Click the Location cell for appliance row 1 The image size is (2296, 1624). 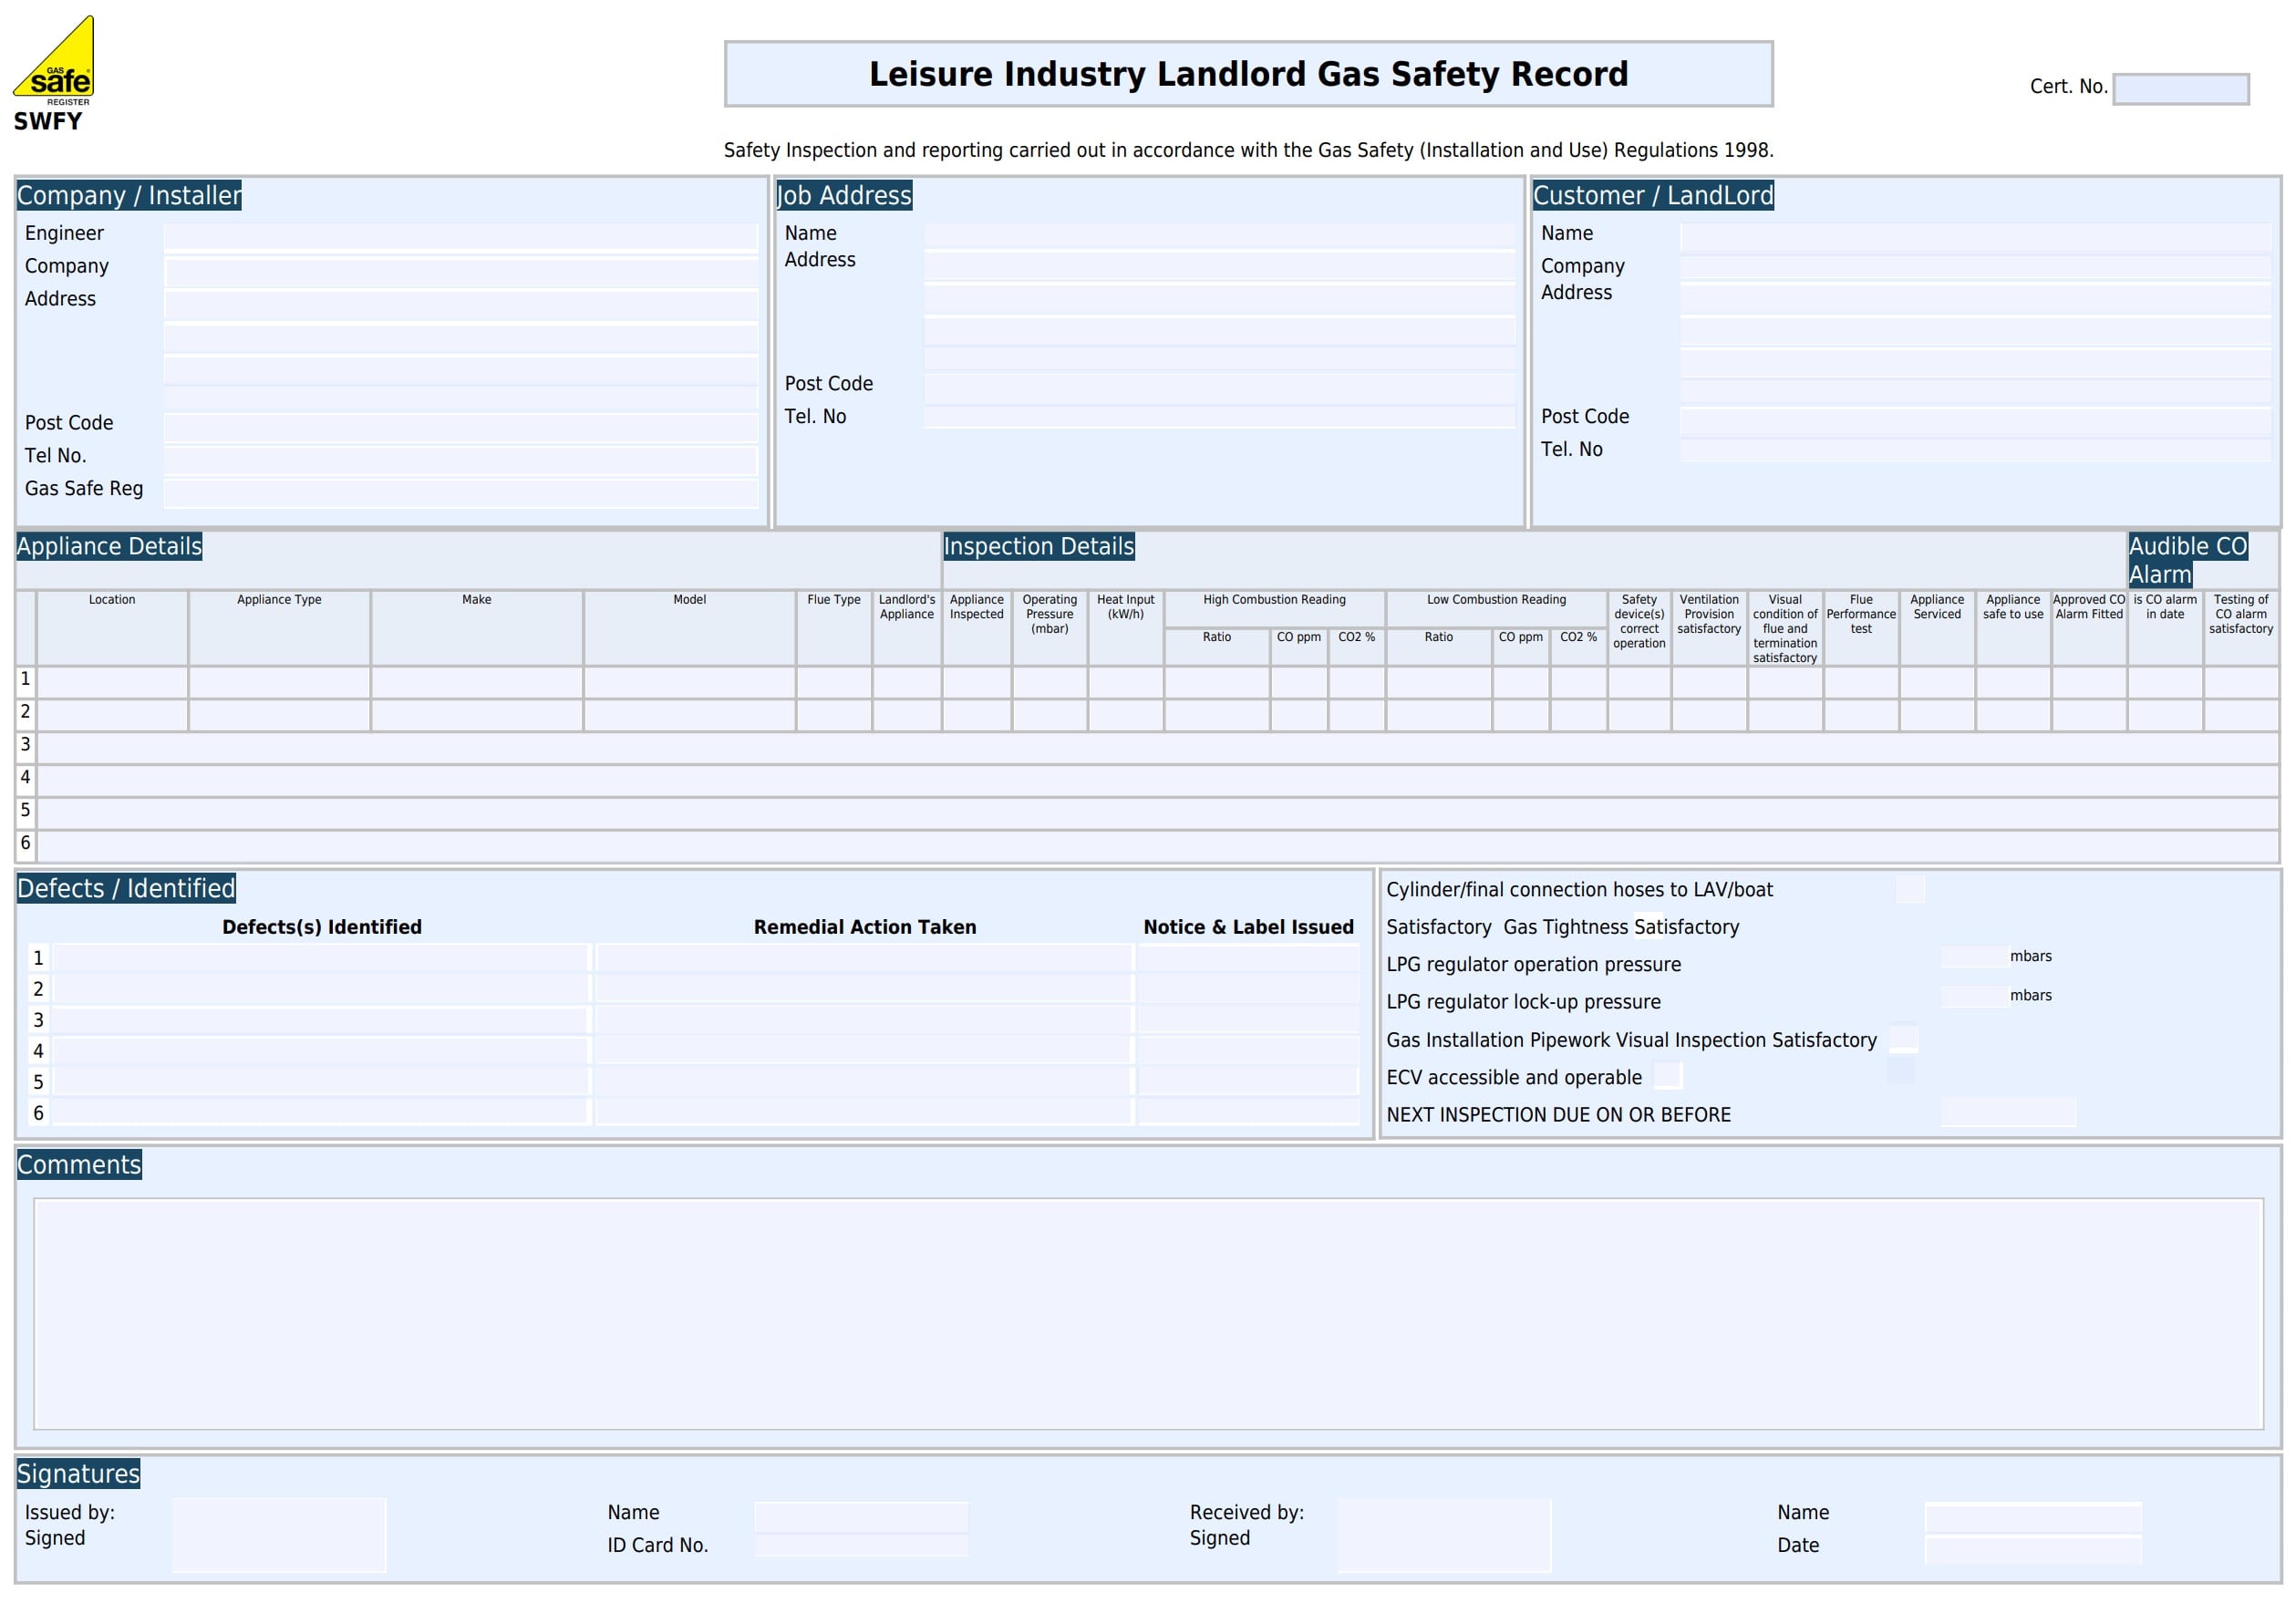[111, 682]
